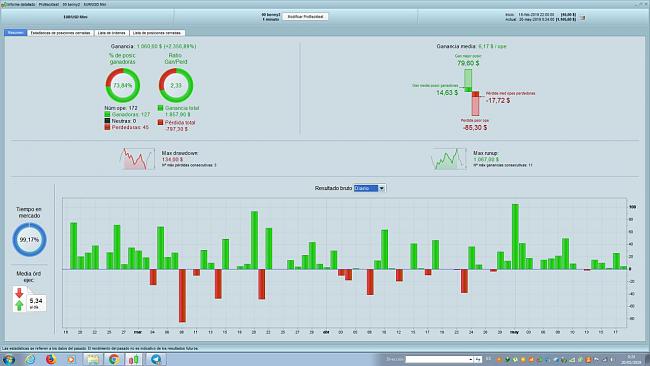Viewport: 650px width, 366px height.
Task: Click the red Perdedoras legend square
Action: click(x=107, y=127)
